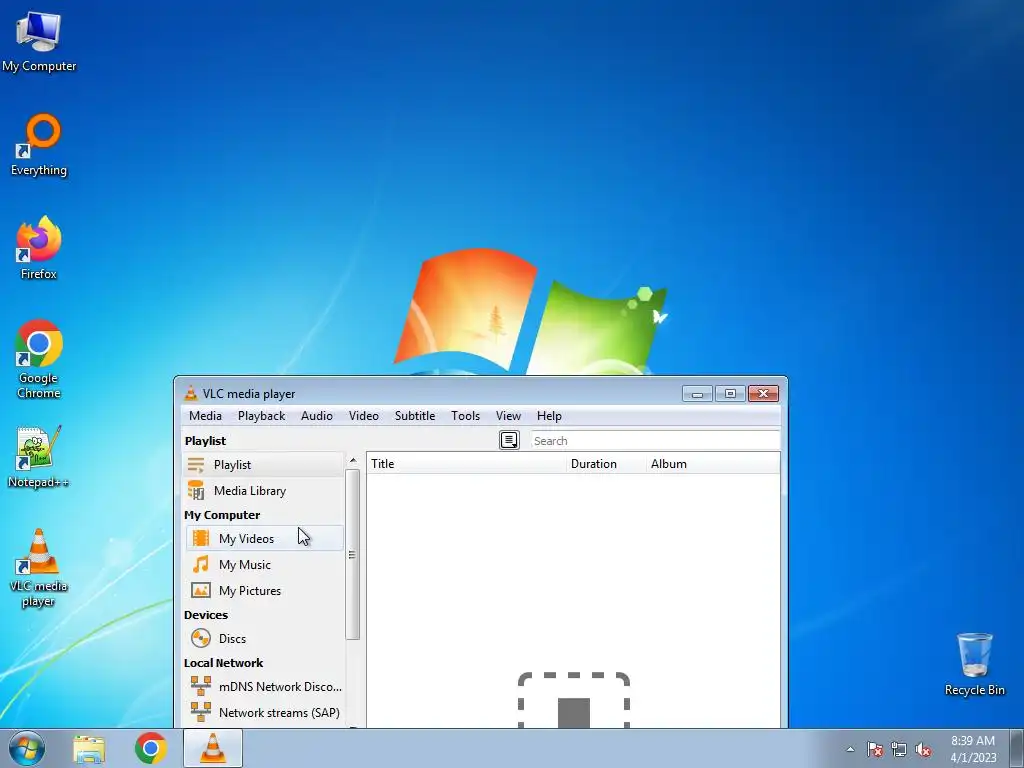Click the My Videos film icon
Screen dimensions: 1024x768
pos(200,538)
